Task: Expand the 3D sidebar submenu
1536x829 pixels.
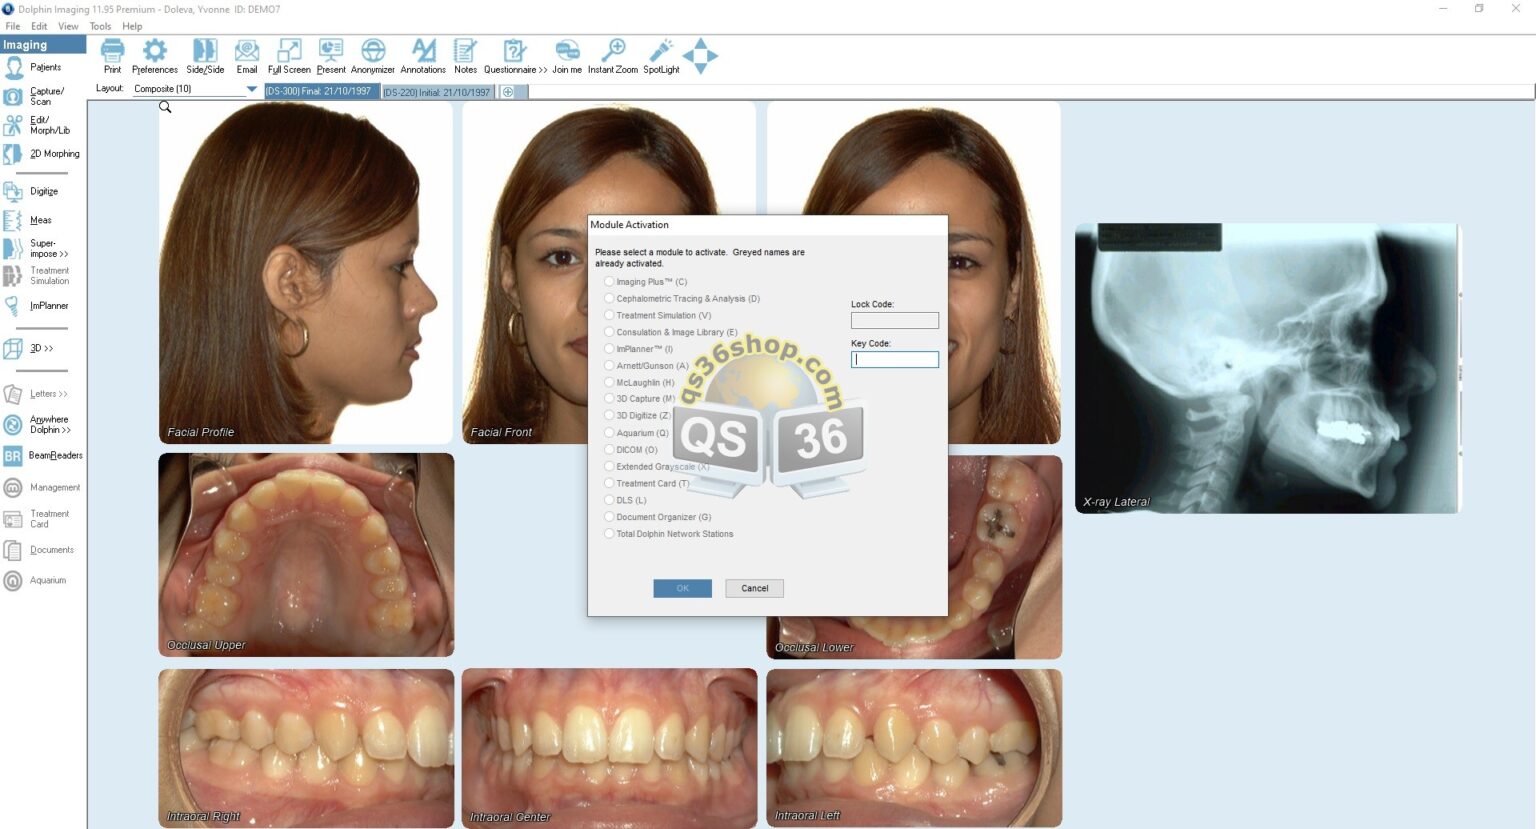Action: [29, 348]
